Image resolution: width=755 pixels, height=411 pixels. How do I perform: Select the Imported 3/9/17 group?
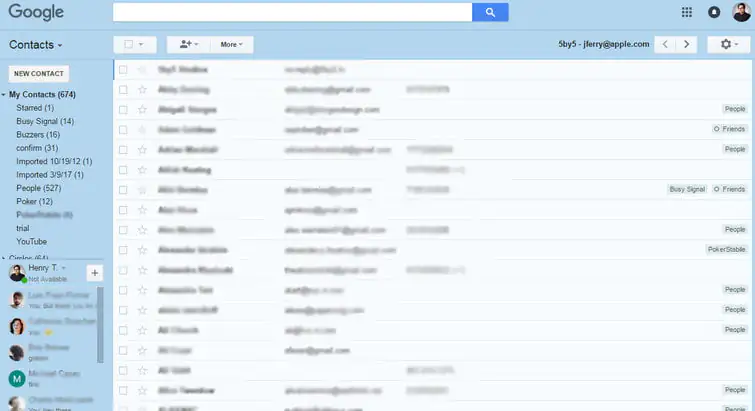pyautogui.click(x=50, y=175)
